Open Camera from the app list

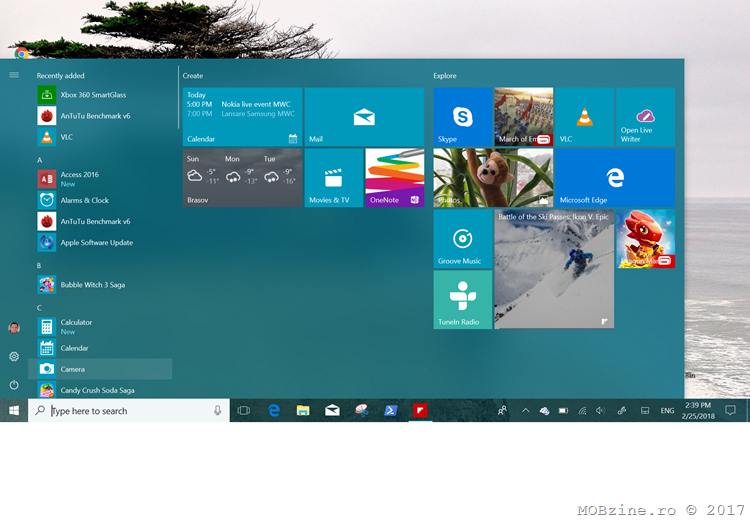[73, 369]
